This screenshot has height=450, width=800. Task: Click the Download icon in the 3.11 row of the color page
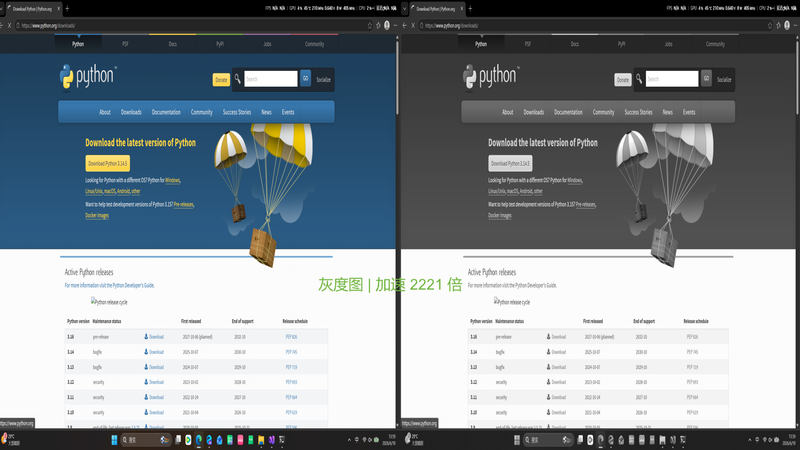tap(146, 397)
